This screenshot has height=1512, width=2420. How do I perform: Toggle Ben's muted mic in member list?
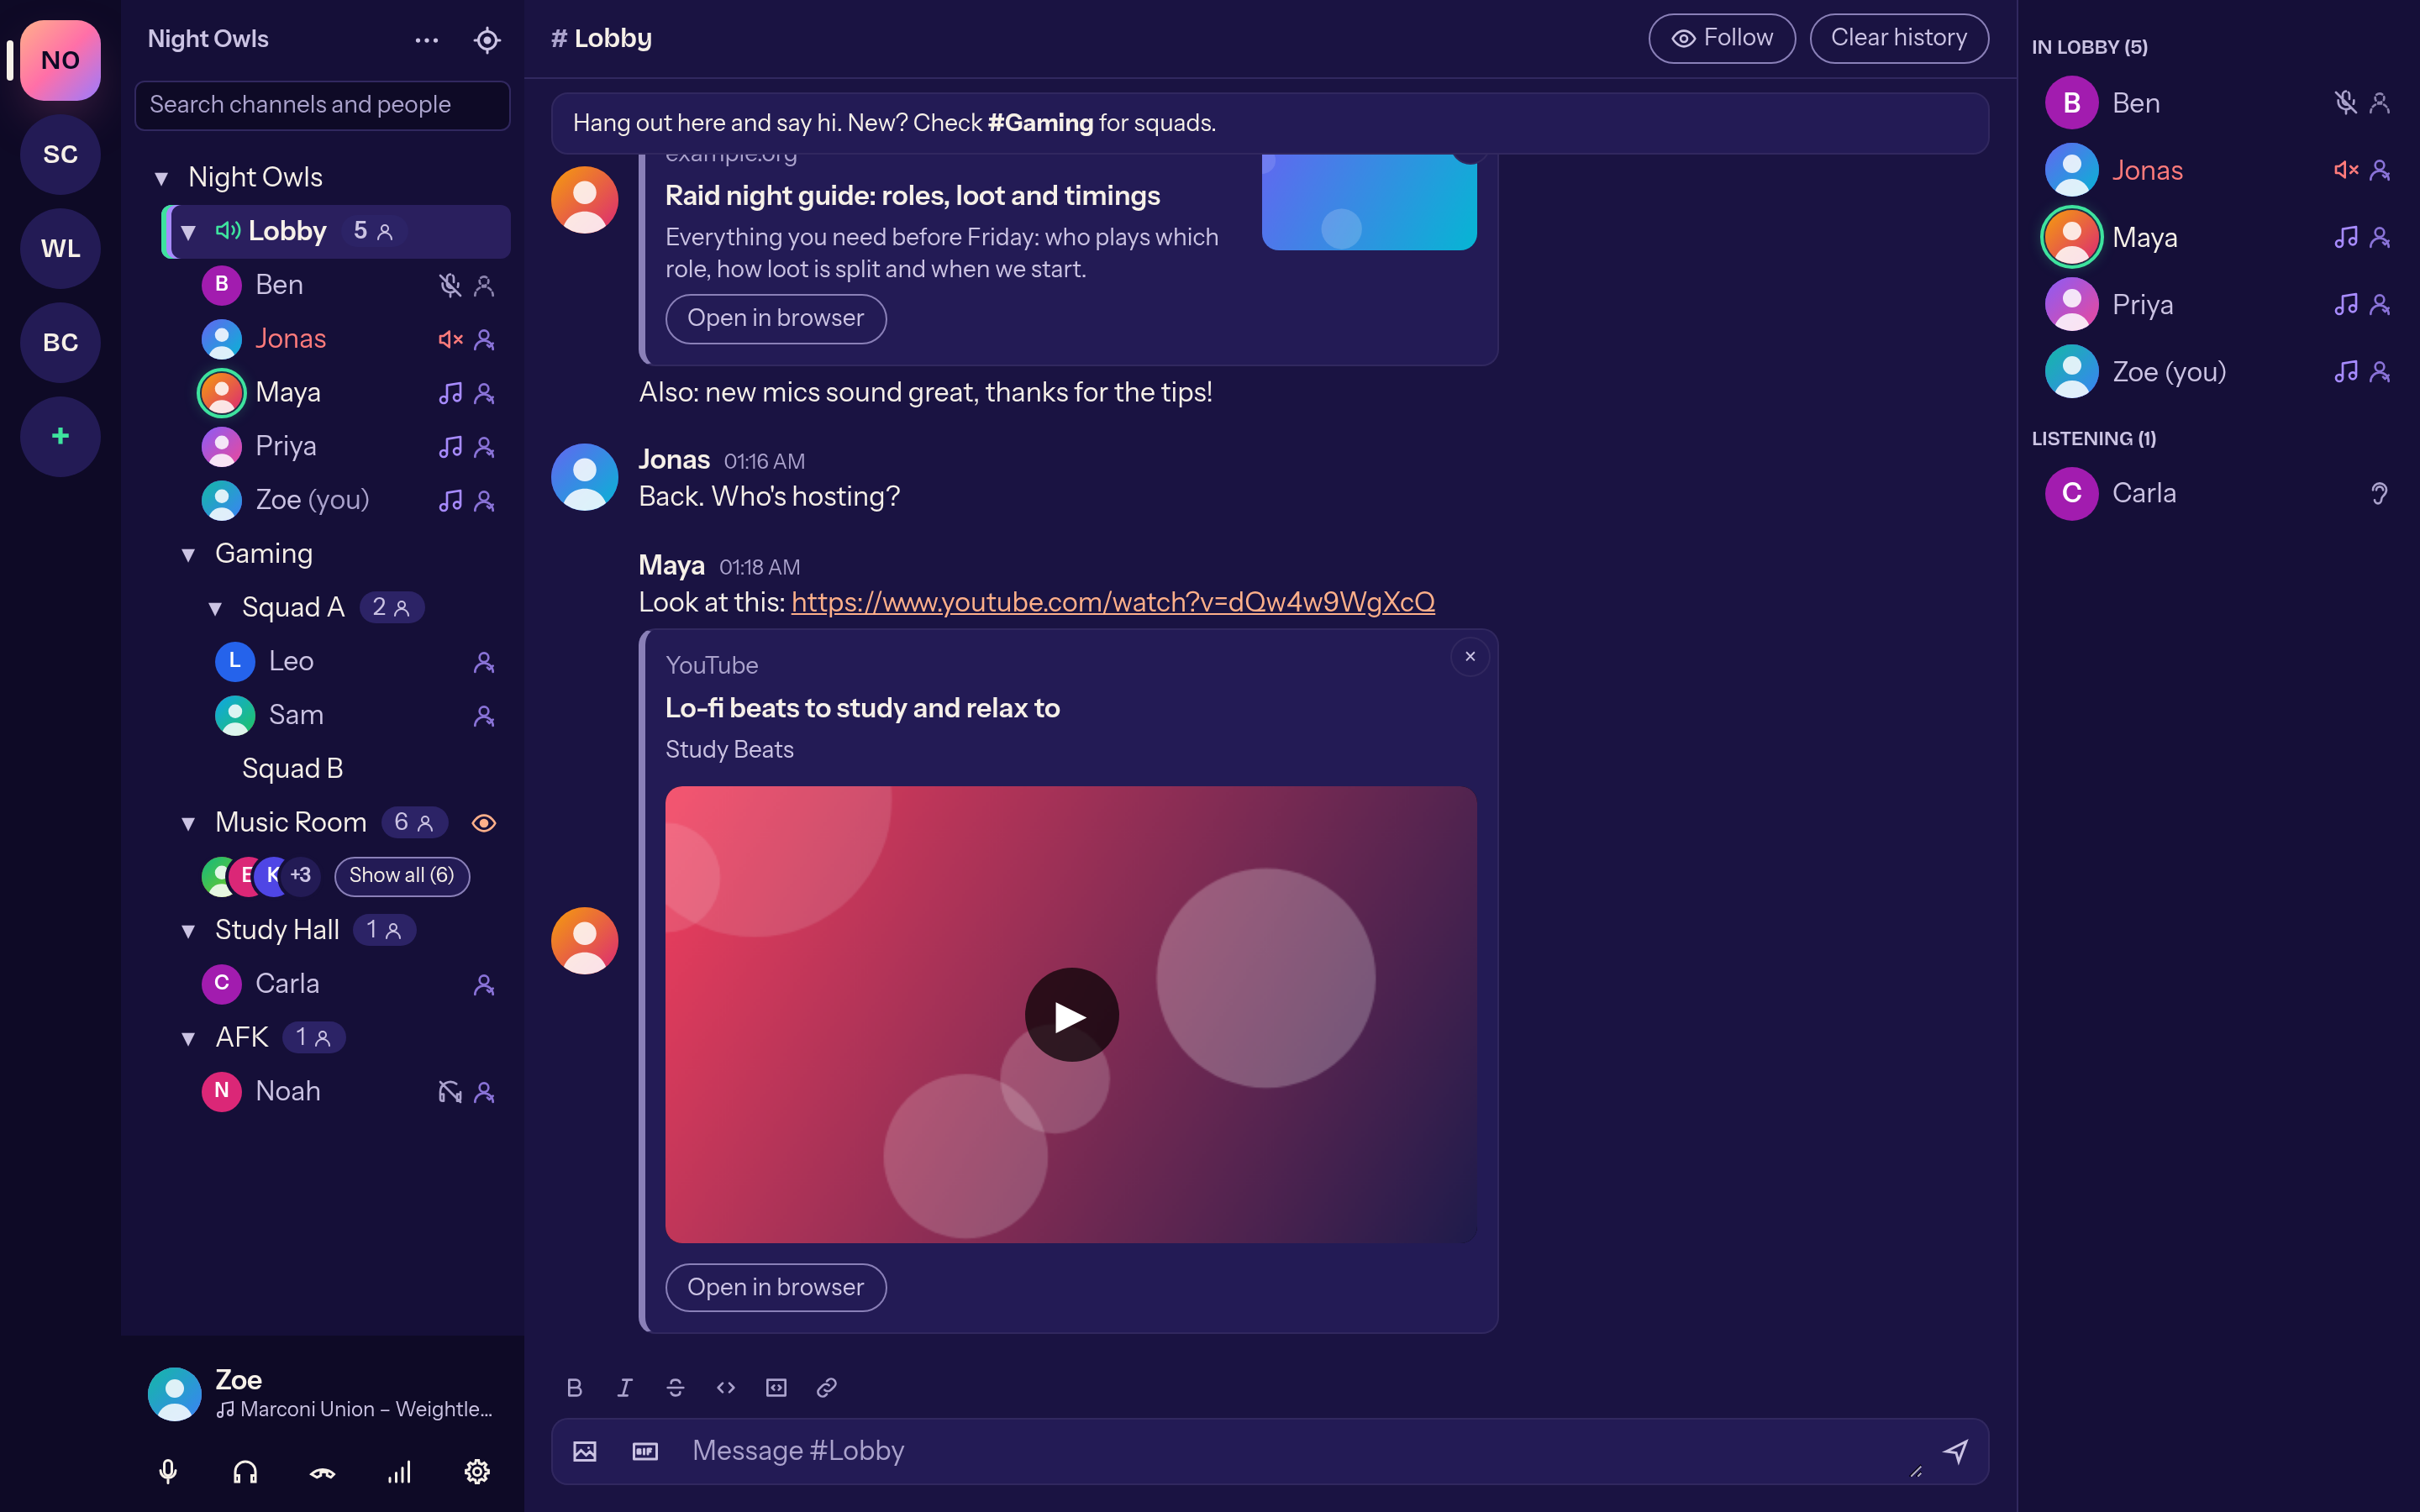[2345, 103]
